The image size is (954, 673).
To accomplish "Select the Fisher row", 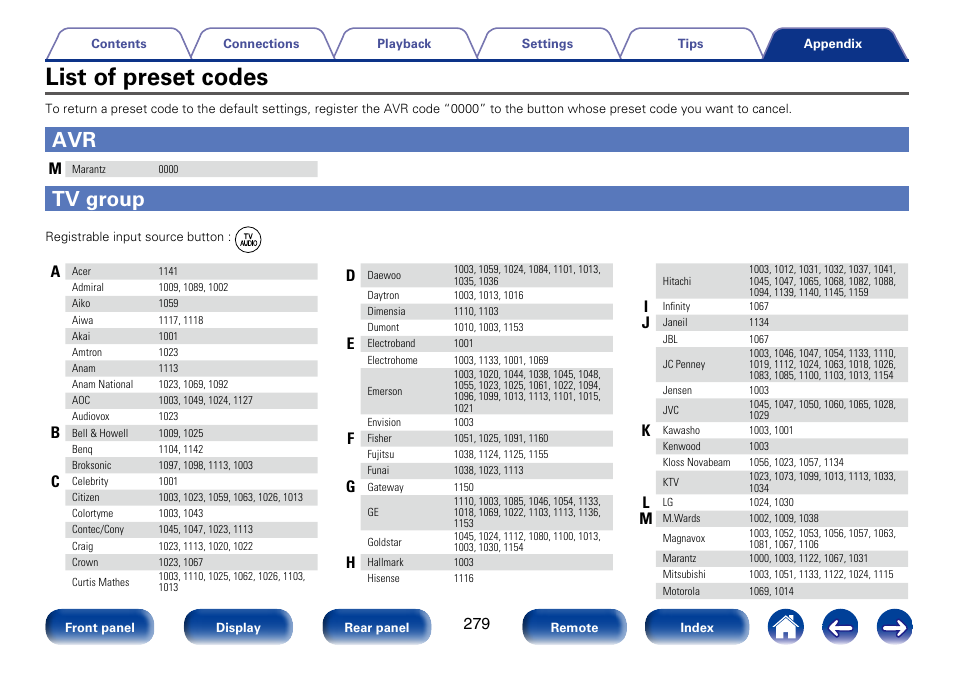I will (487, 438).
